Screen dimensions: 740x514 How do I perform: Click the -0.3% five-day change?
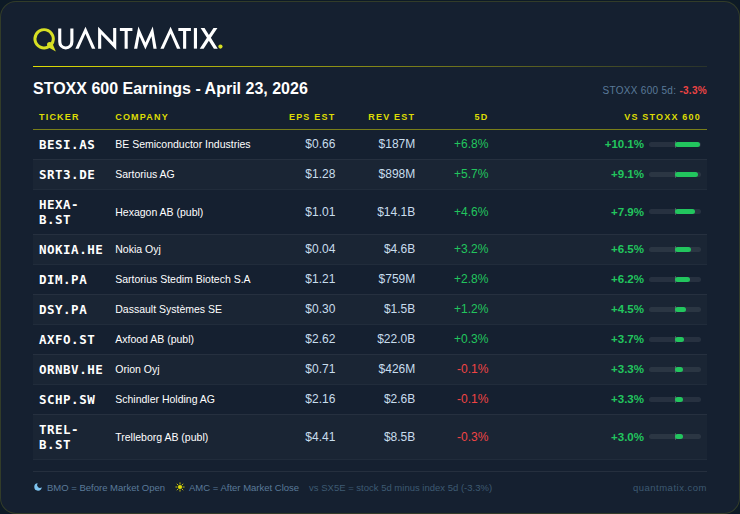(472, 437)
